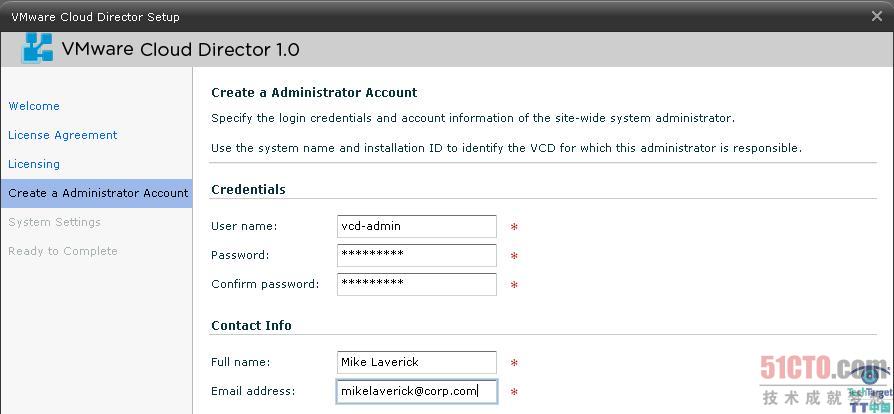Click the VMware Cloud Director Setup title text
Image resolution: width=894 pixels, height=414 pixels.
(95, 17)
